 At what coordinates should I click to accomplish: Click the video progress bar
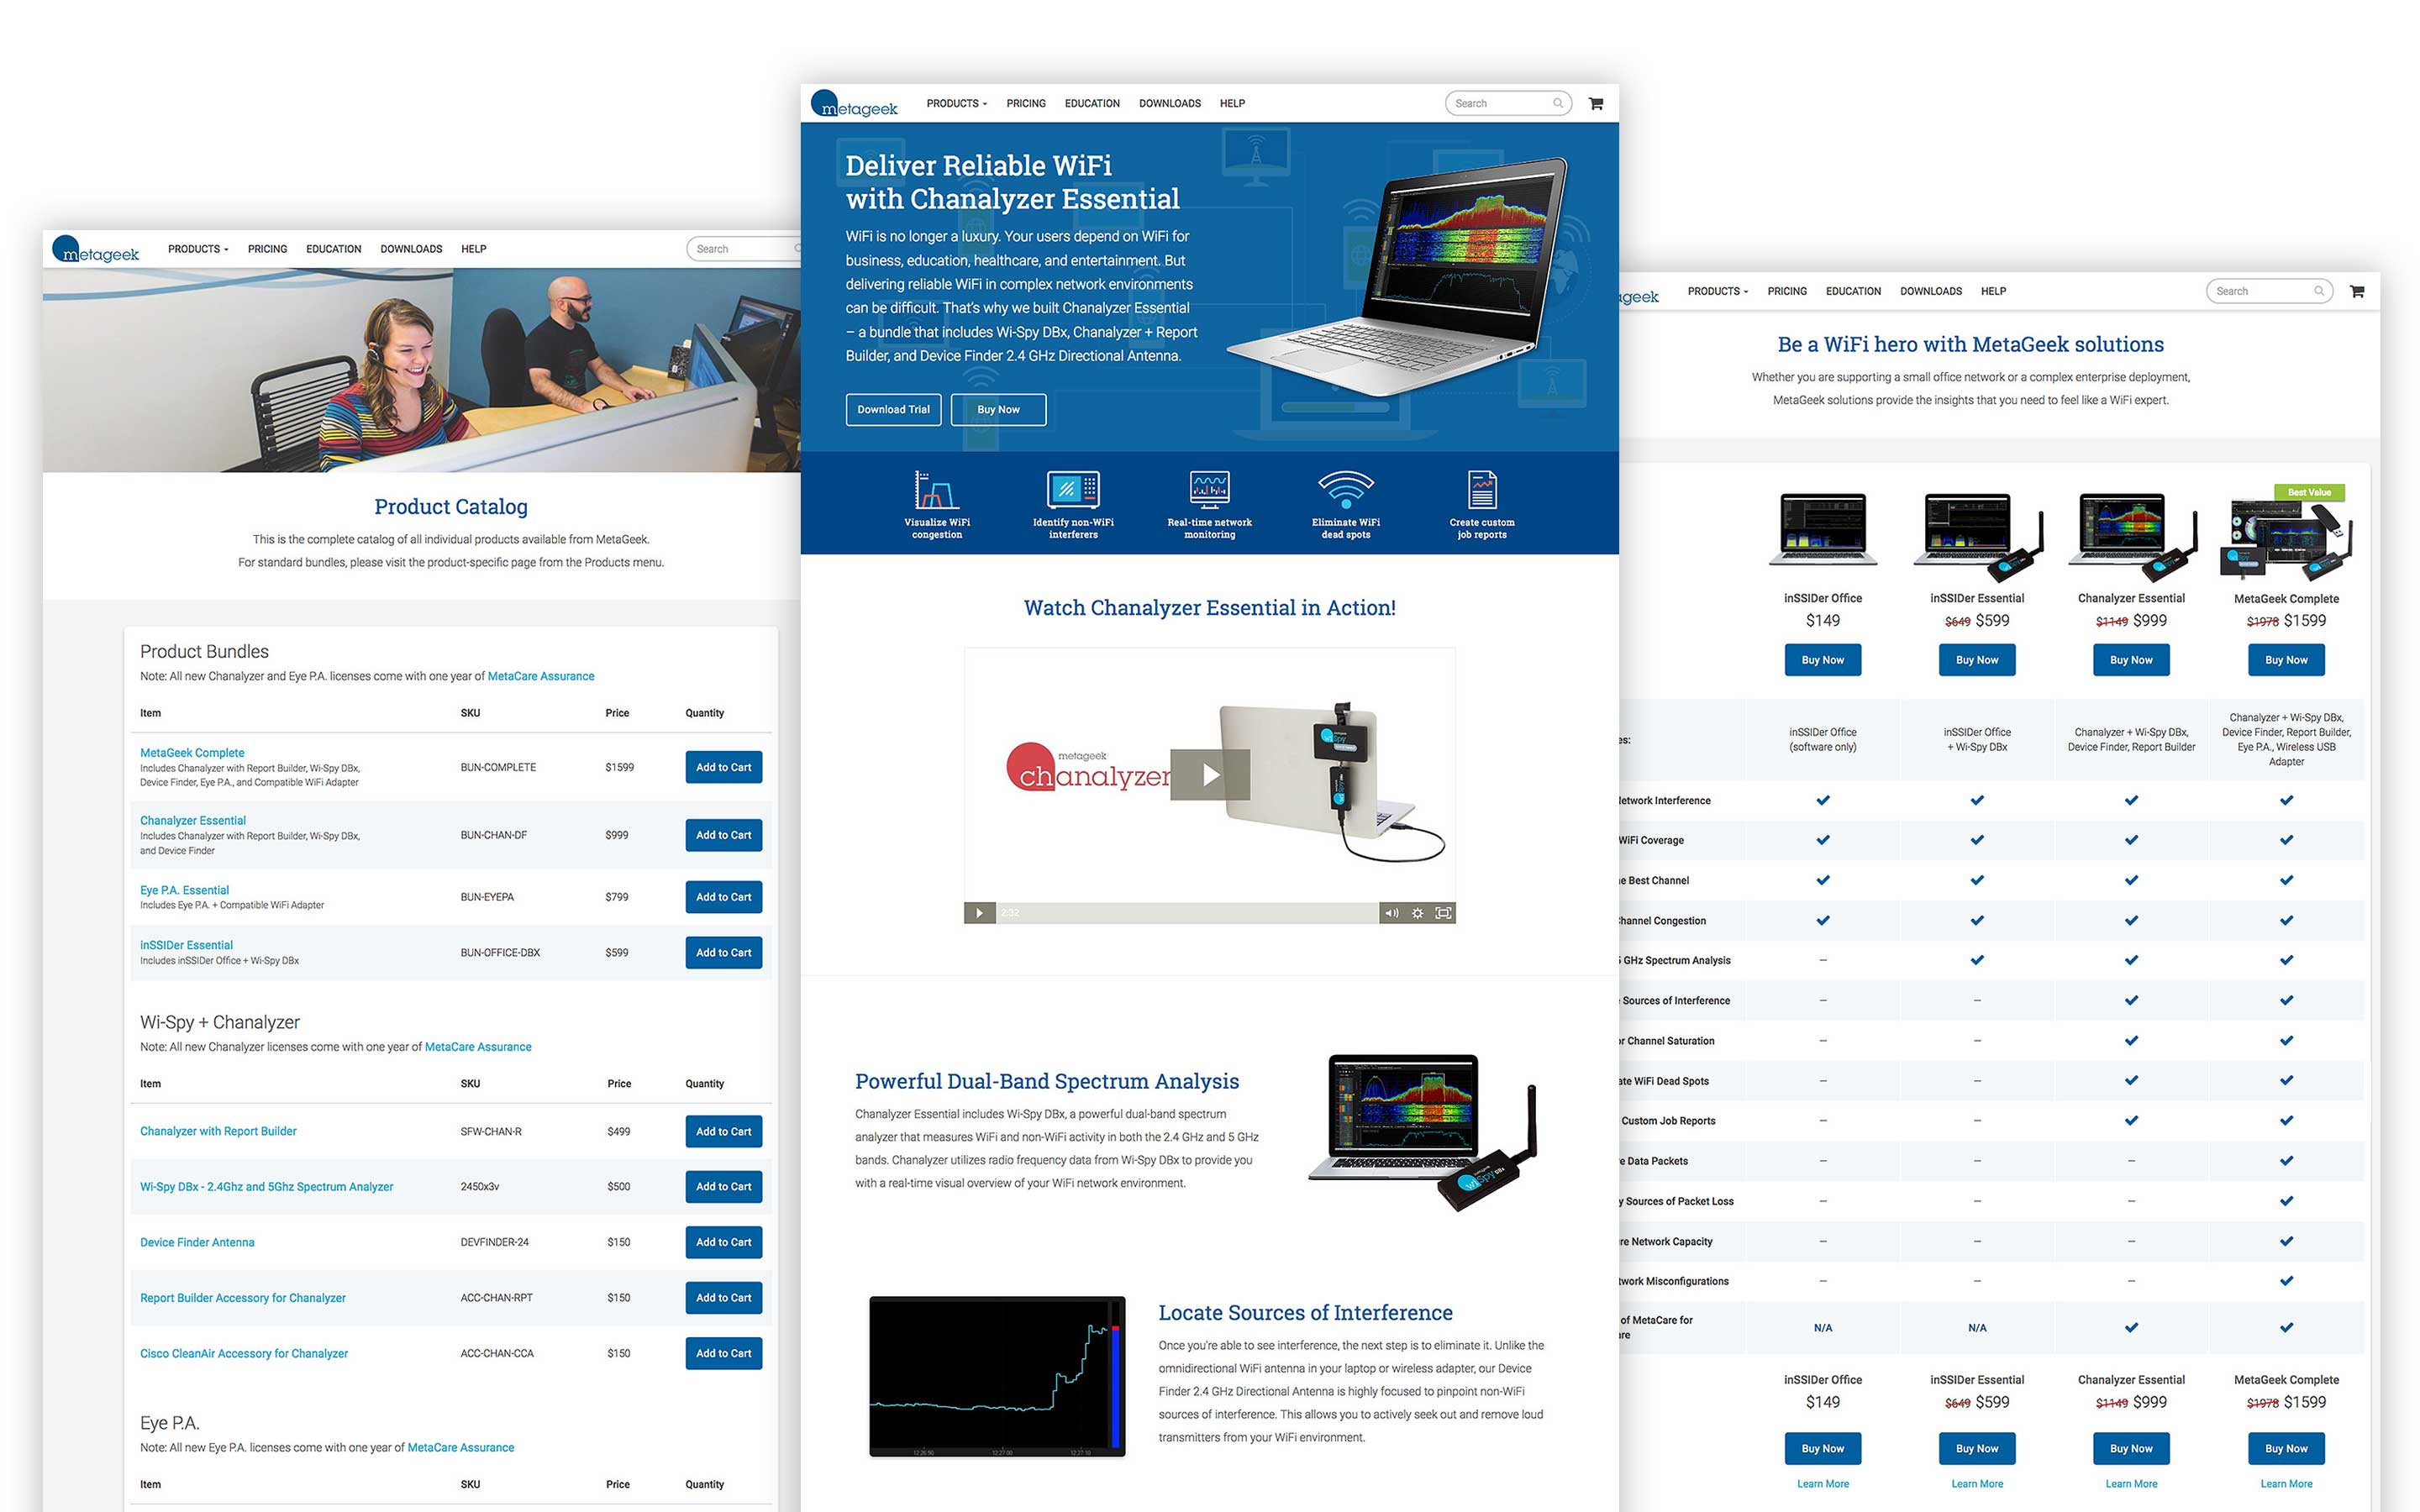point(1187,913)
